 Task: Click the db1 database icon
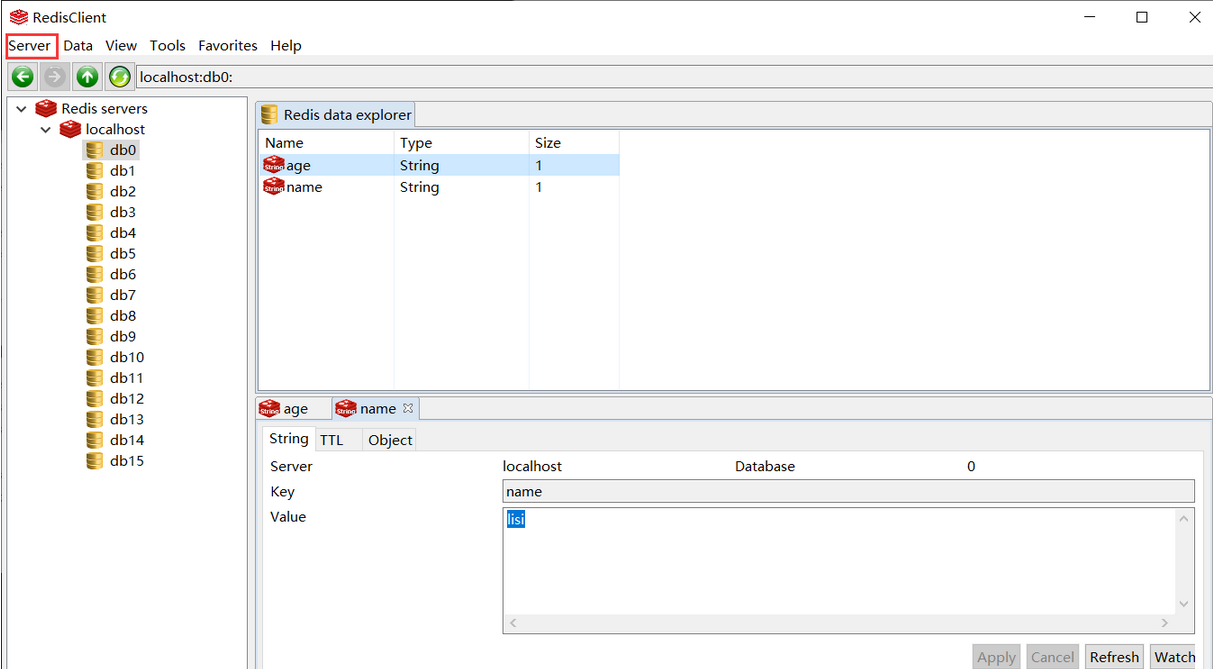click(x=95, y=171)
